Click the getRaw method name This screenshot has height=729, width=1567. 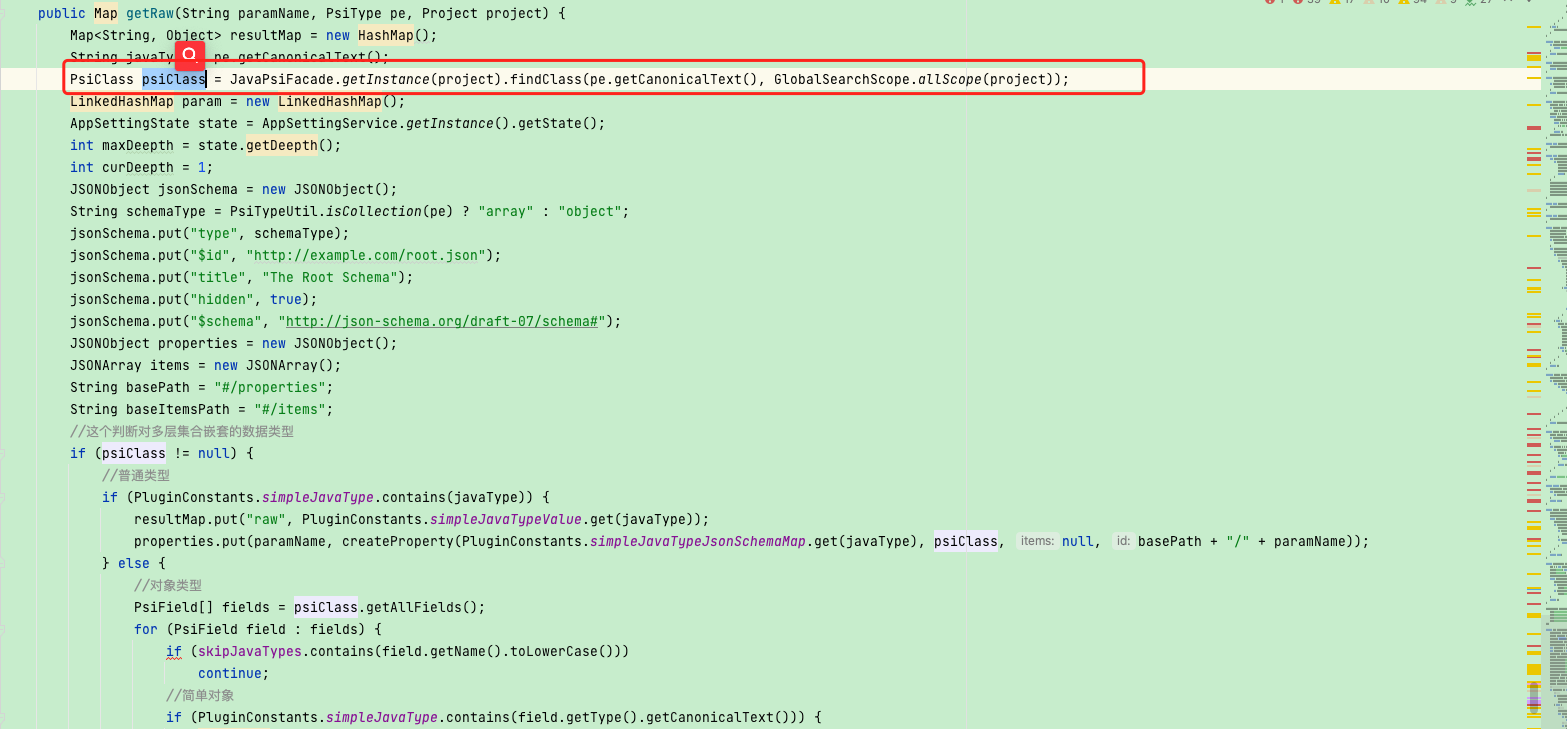(x=150, y=13)
